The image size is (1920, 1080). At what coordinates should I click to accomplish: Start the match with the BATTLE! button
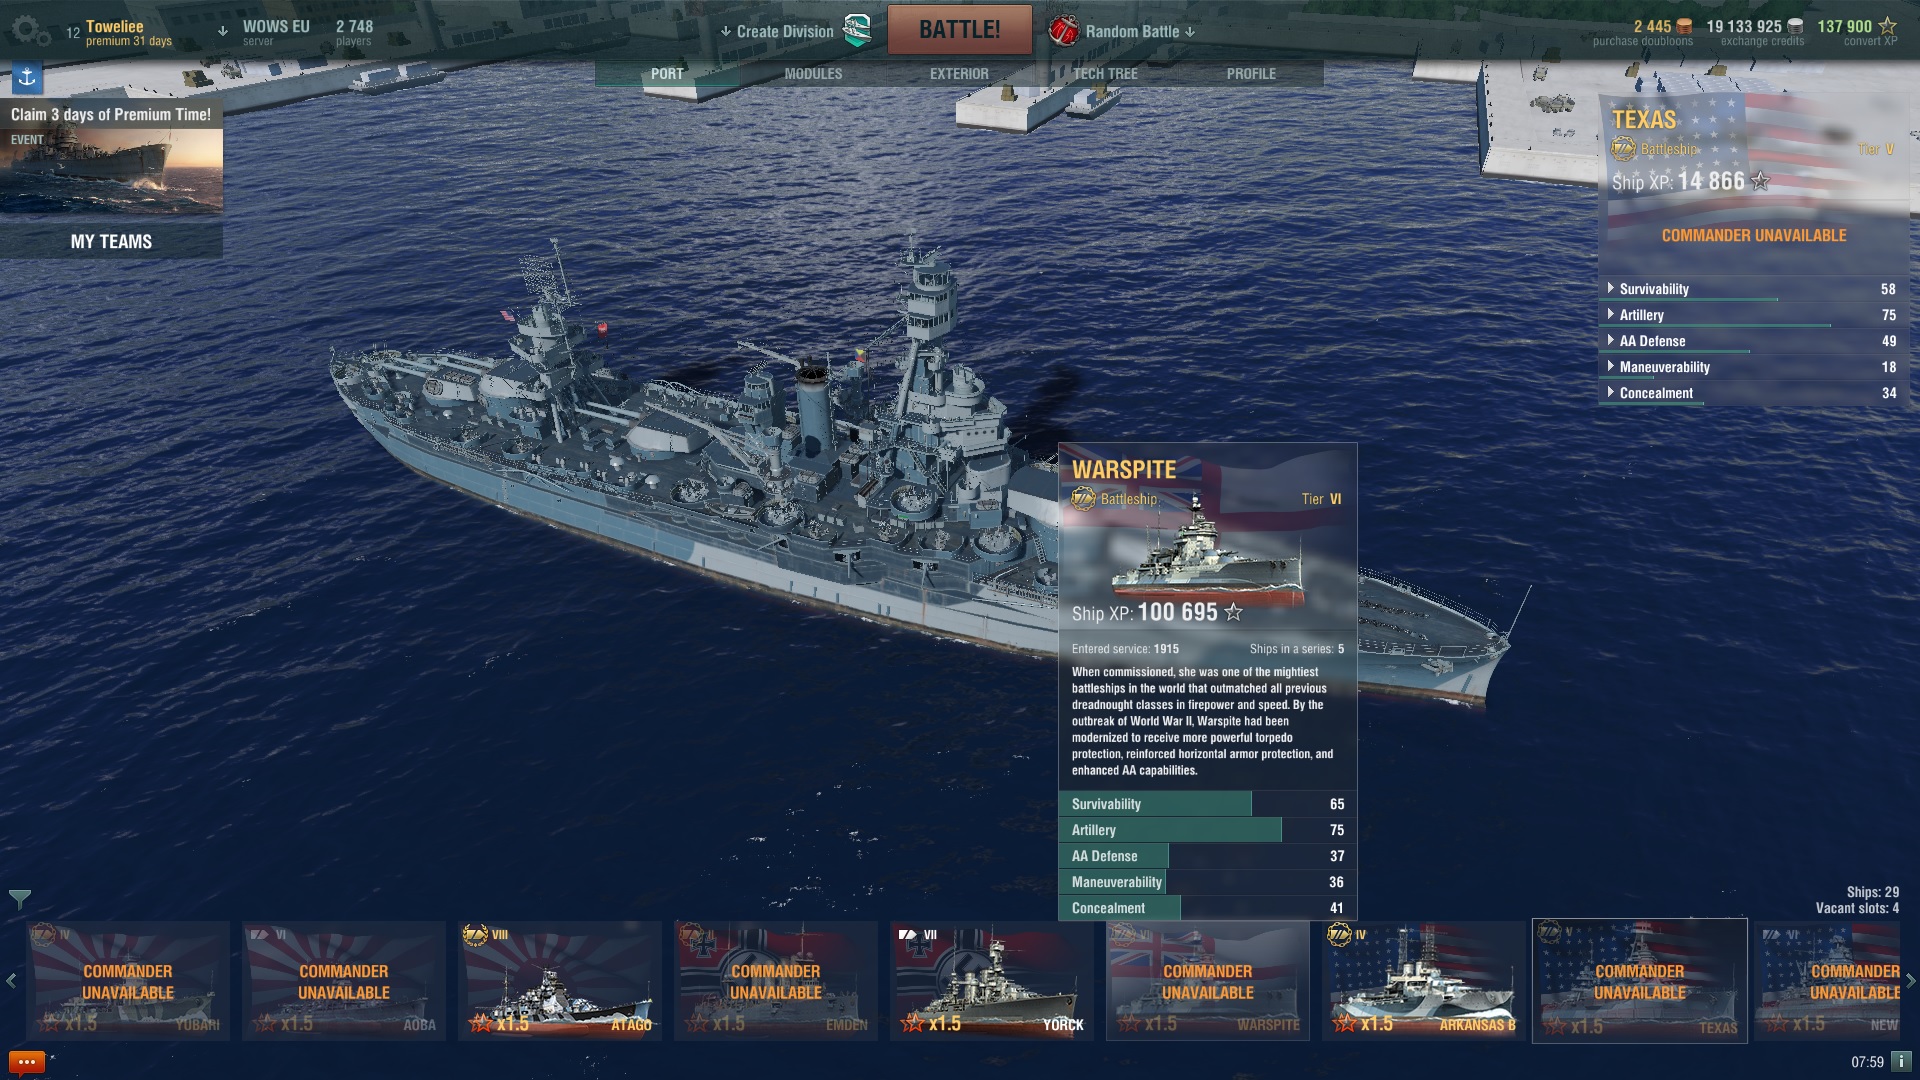[960, 30]
